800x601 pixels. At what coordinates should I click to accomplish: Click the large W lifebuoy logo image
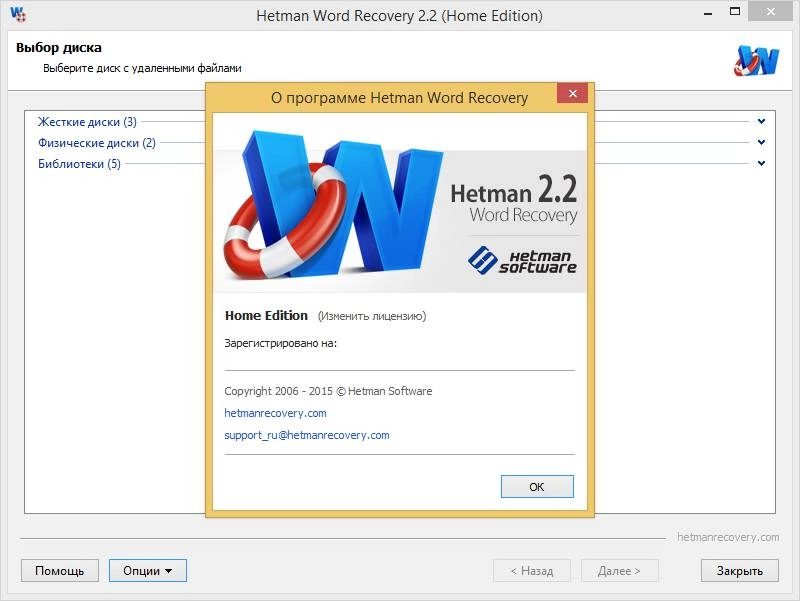point(333,206)
